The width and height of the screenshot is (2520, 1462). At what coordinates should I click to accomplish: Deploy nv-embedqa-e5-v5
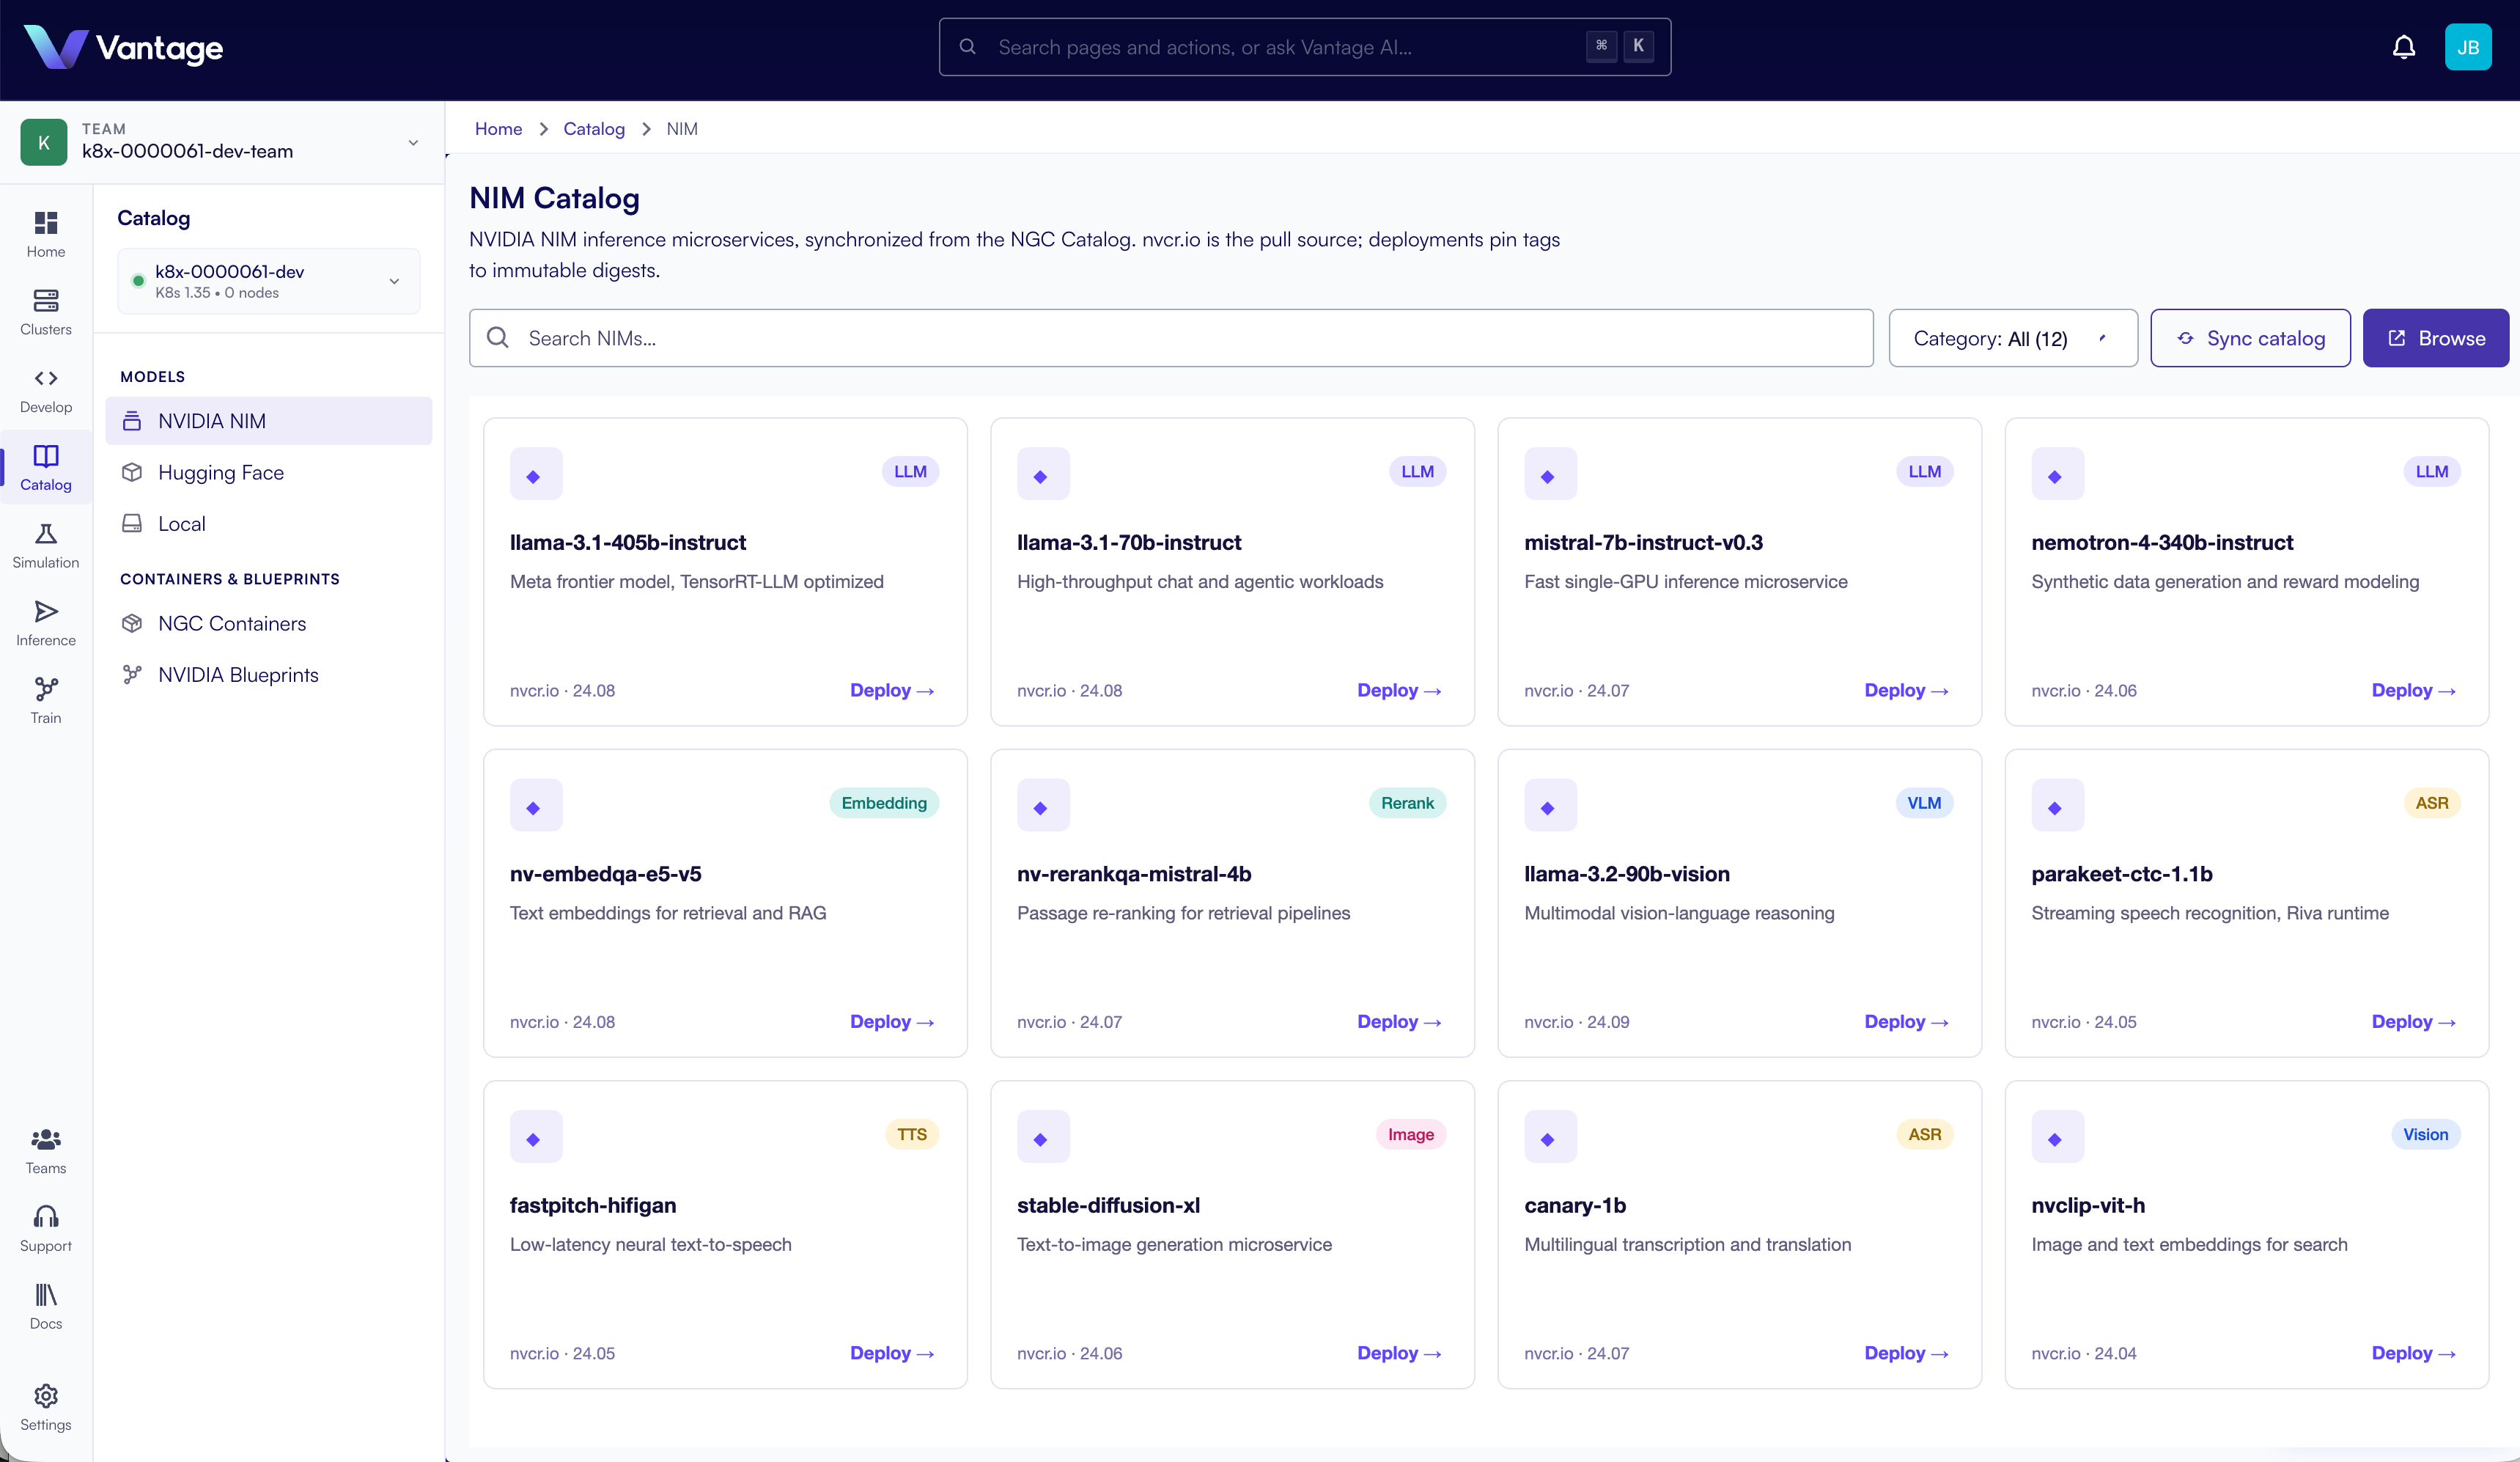coord(892,1021)
